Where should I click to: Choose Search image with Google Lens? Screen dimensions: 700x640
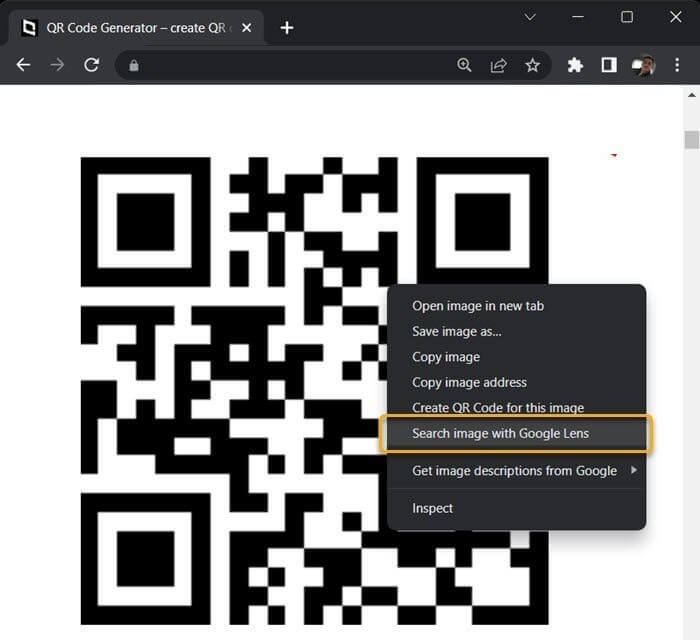[517, 434]
